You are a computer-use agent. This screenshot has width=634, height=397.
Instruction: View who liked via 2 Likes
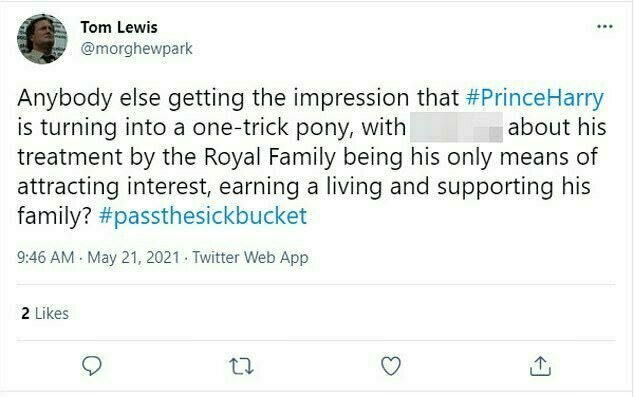45,313
